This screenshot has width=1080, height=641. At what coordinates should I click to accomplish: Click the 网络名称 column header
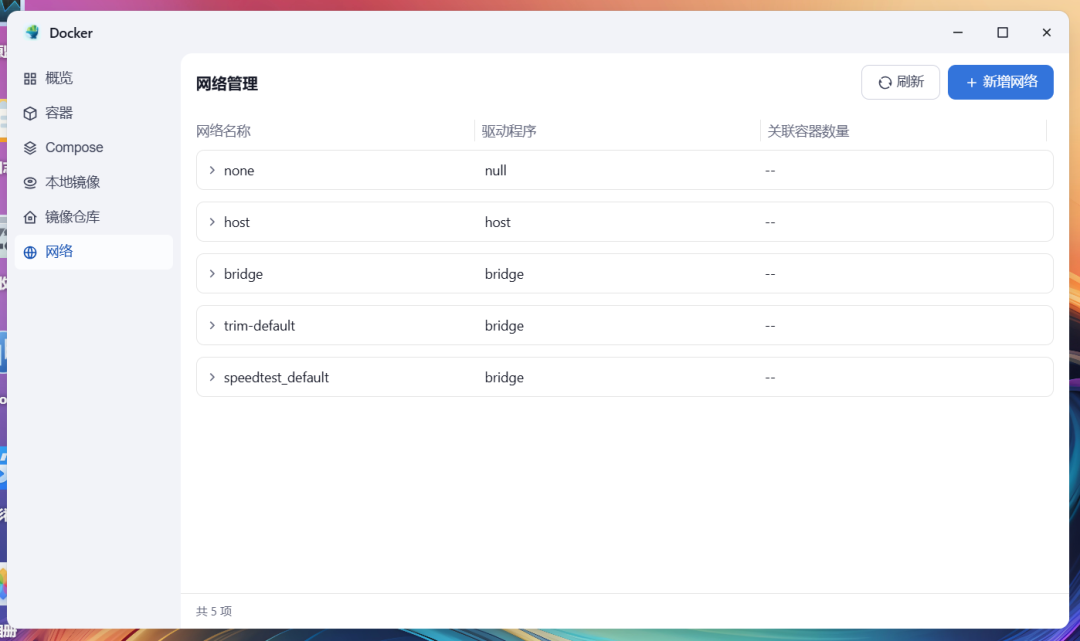point(223,131)
